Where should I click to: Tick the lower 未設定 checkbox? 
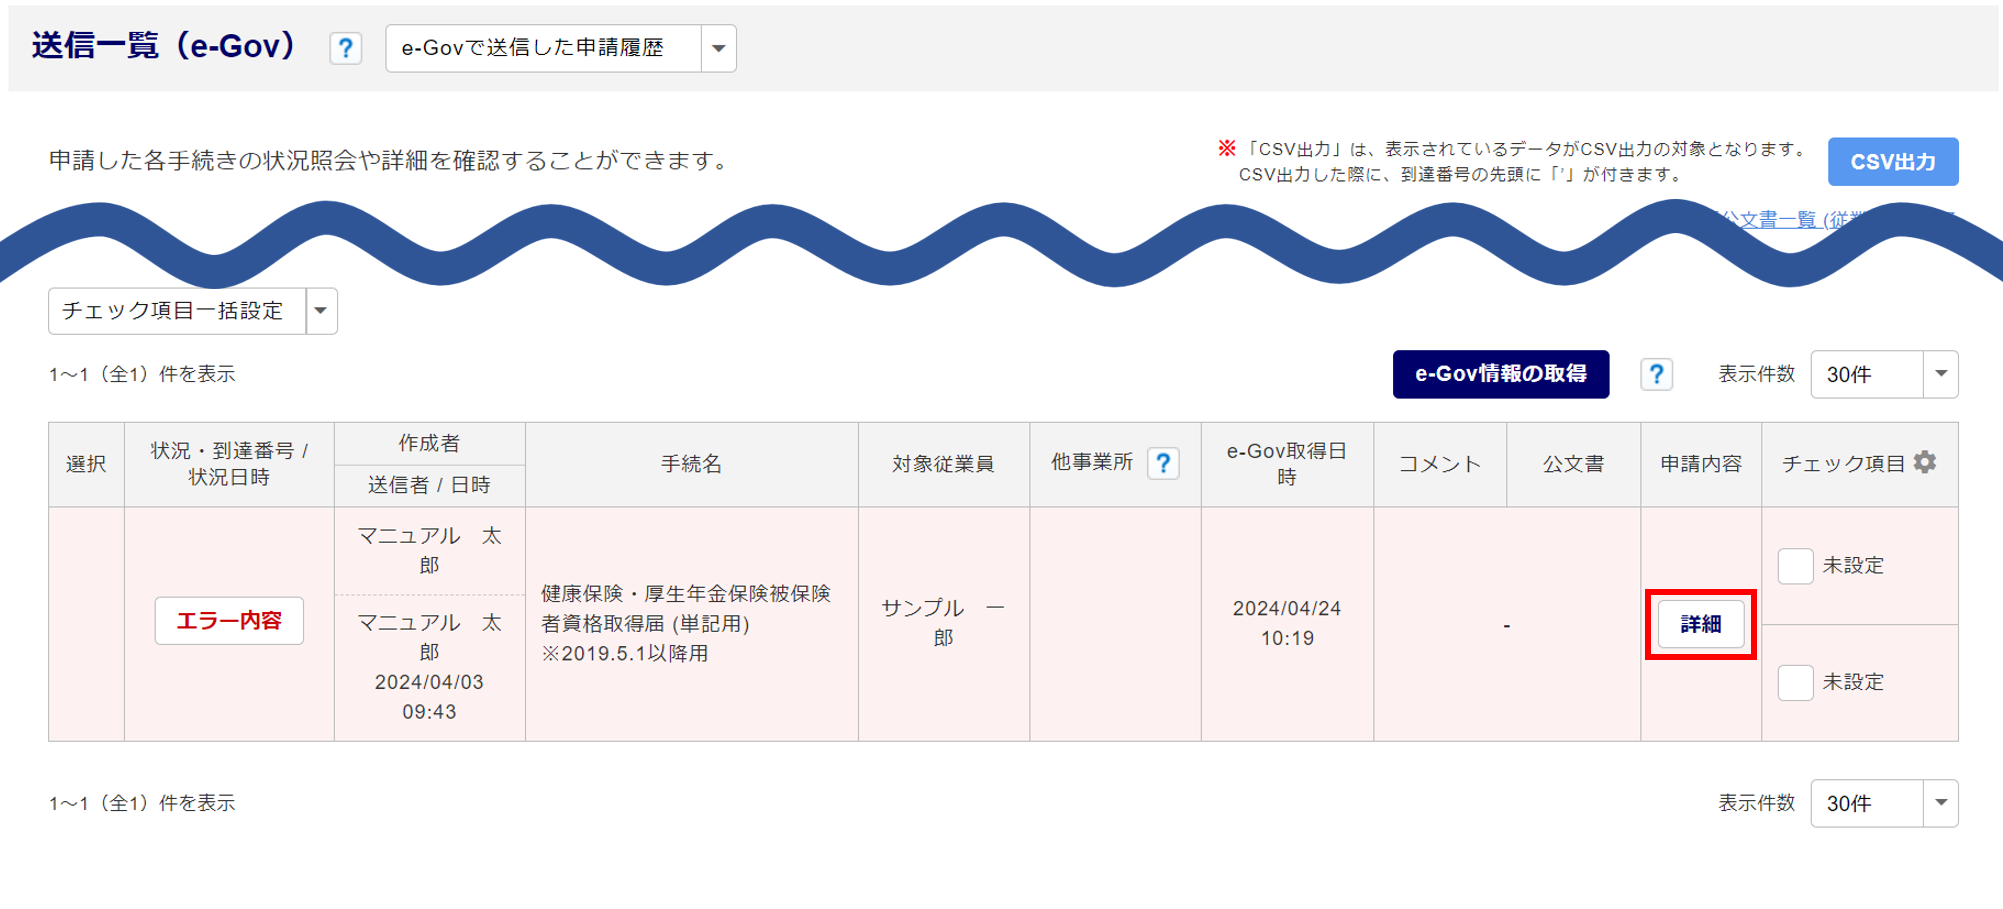pyautogui.click(x=1795, y=683)
